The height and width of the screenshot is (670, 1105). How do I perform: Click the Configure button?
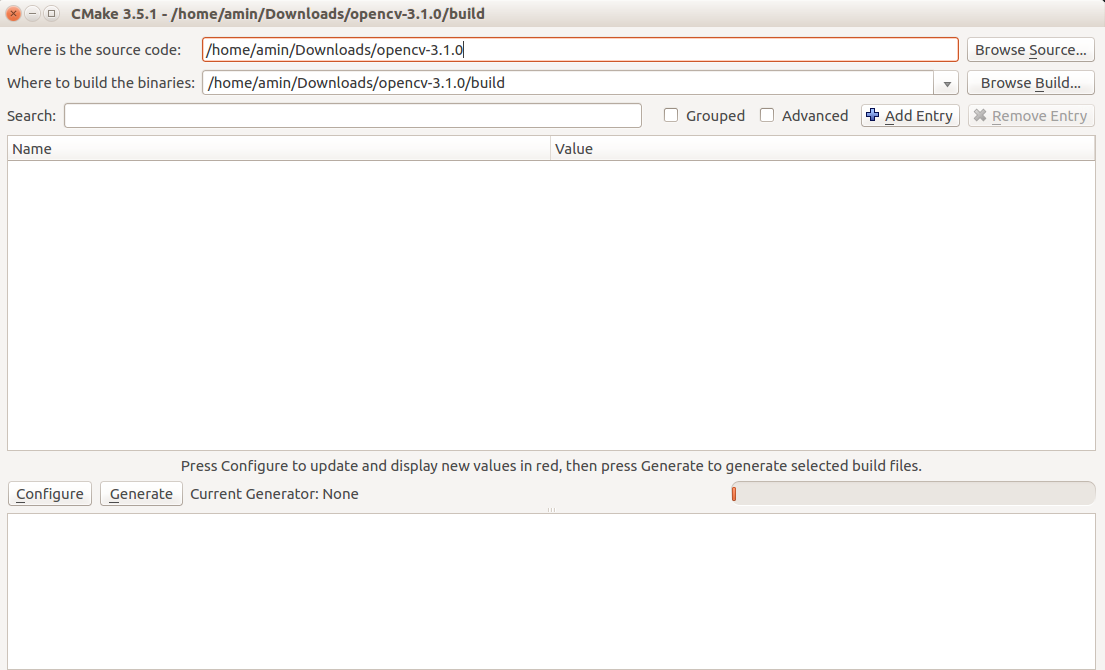(50, 494)
